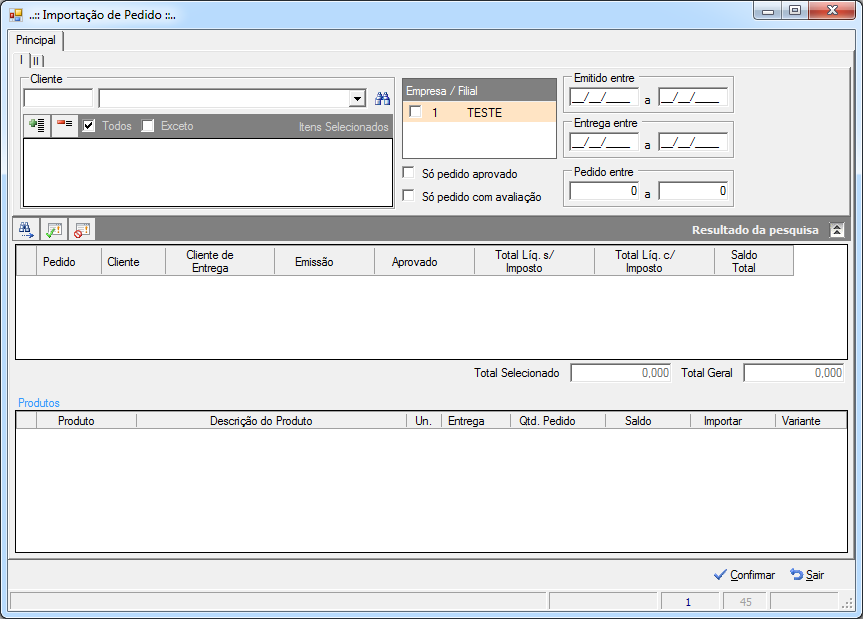This screenshot has height=619, width=863.
Task: Open the Cliente name dropdown
Action: pyautogui.click(x=357, y=98)
